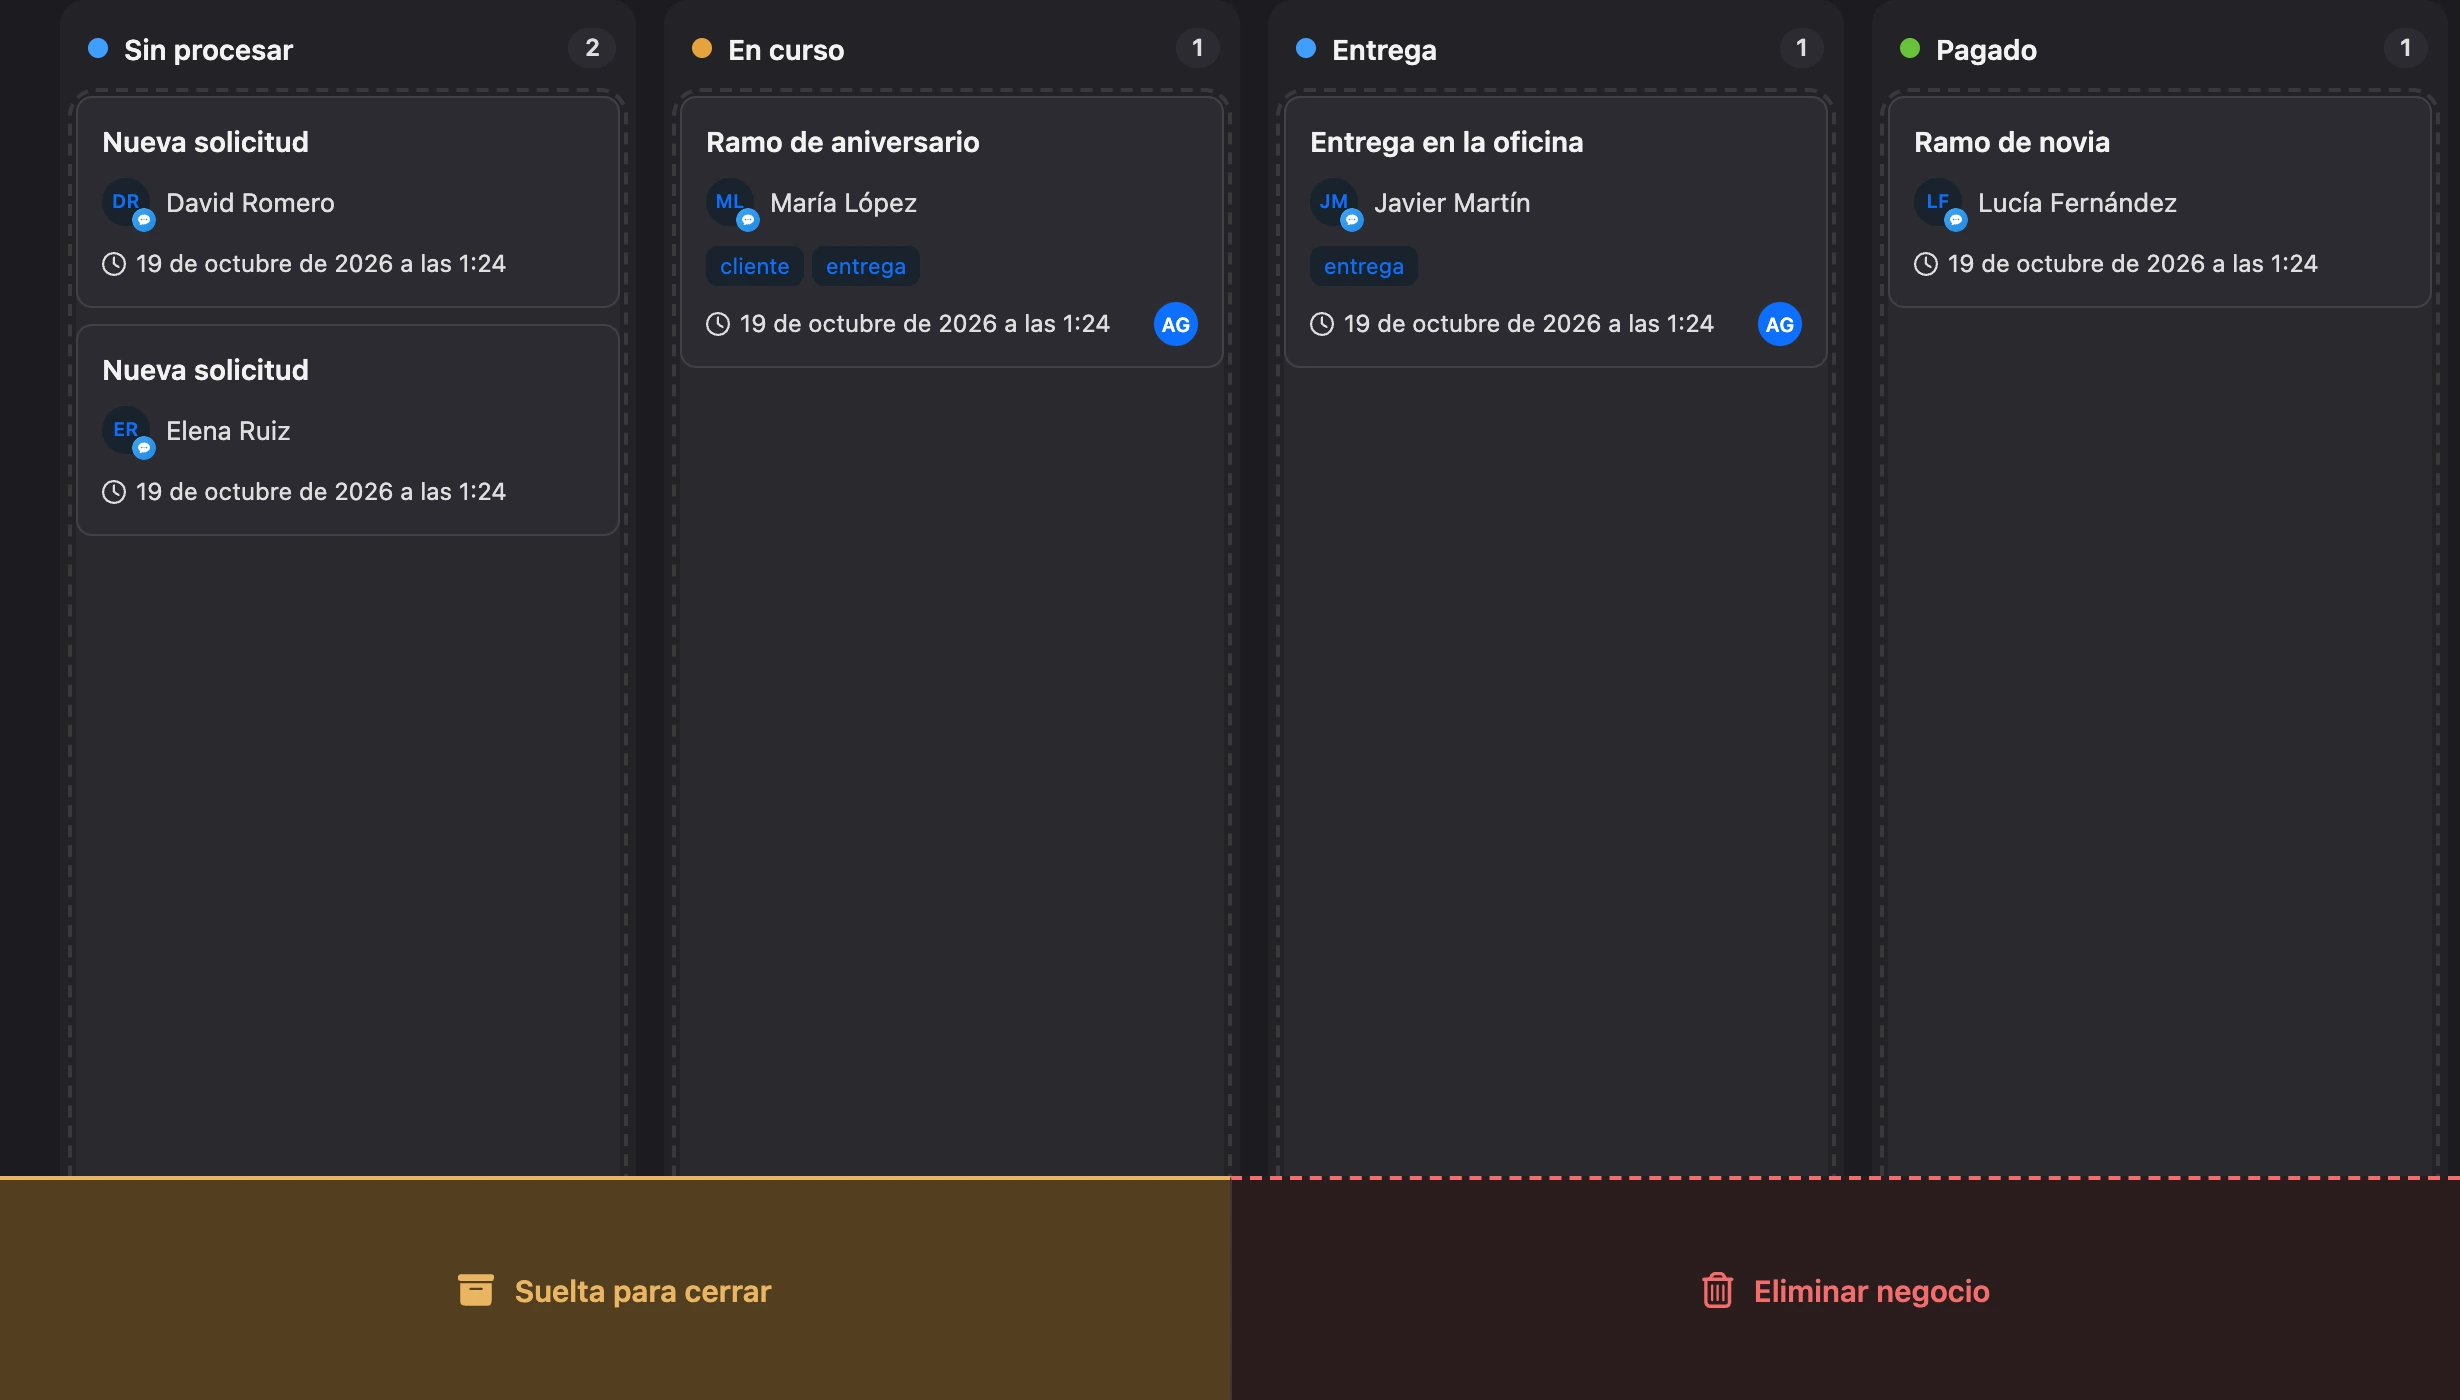Screen dimensions: 2460x1400
Task: Click the En curso column header
Action: 786,50
